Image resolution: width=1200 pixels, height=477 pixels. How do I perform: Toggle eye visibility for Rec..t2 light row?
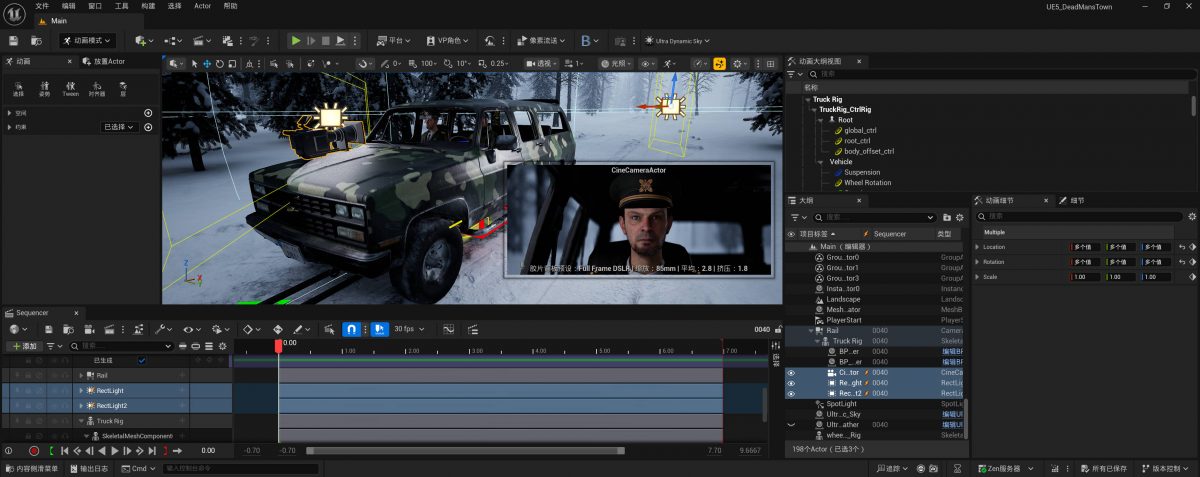coord(791,393)
